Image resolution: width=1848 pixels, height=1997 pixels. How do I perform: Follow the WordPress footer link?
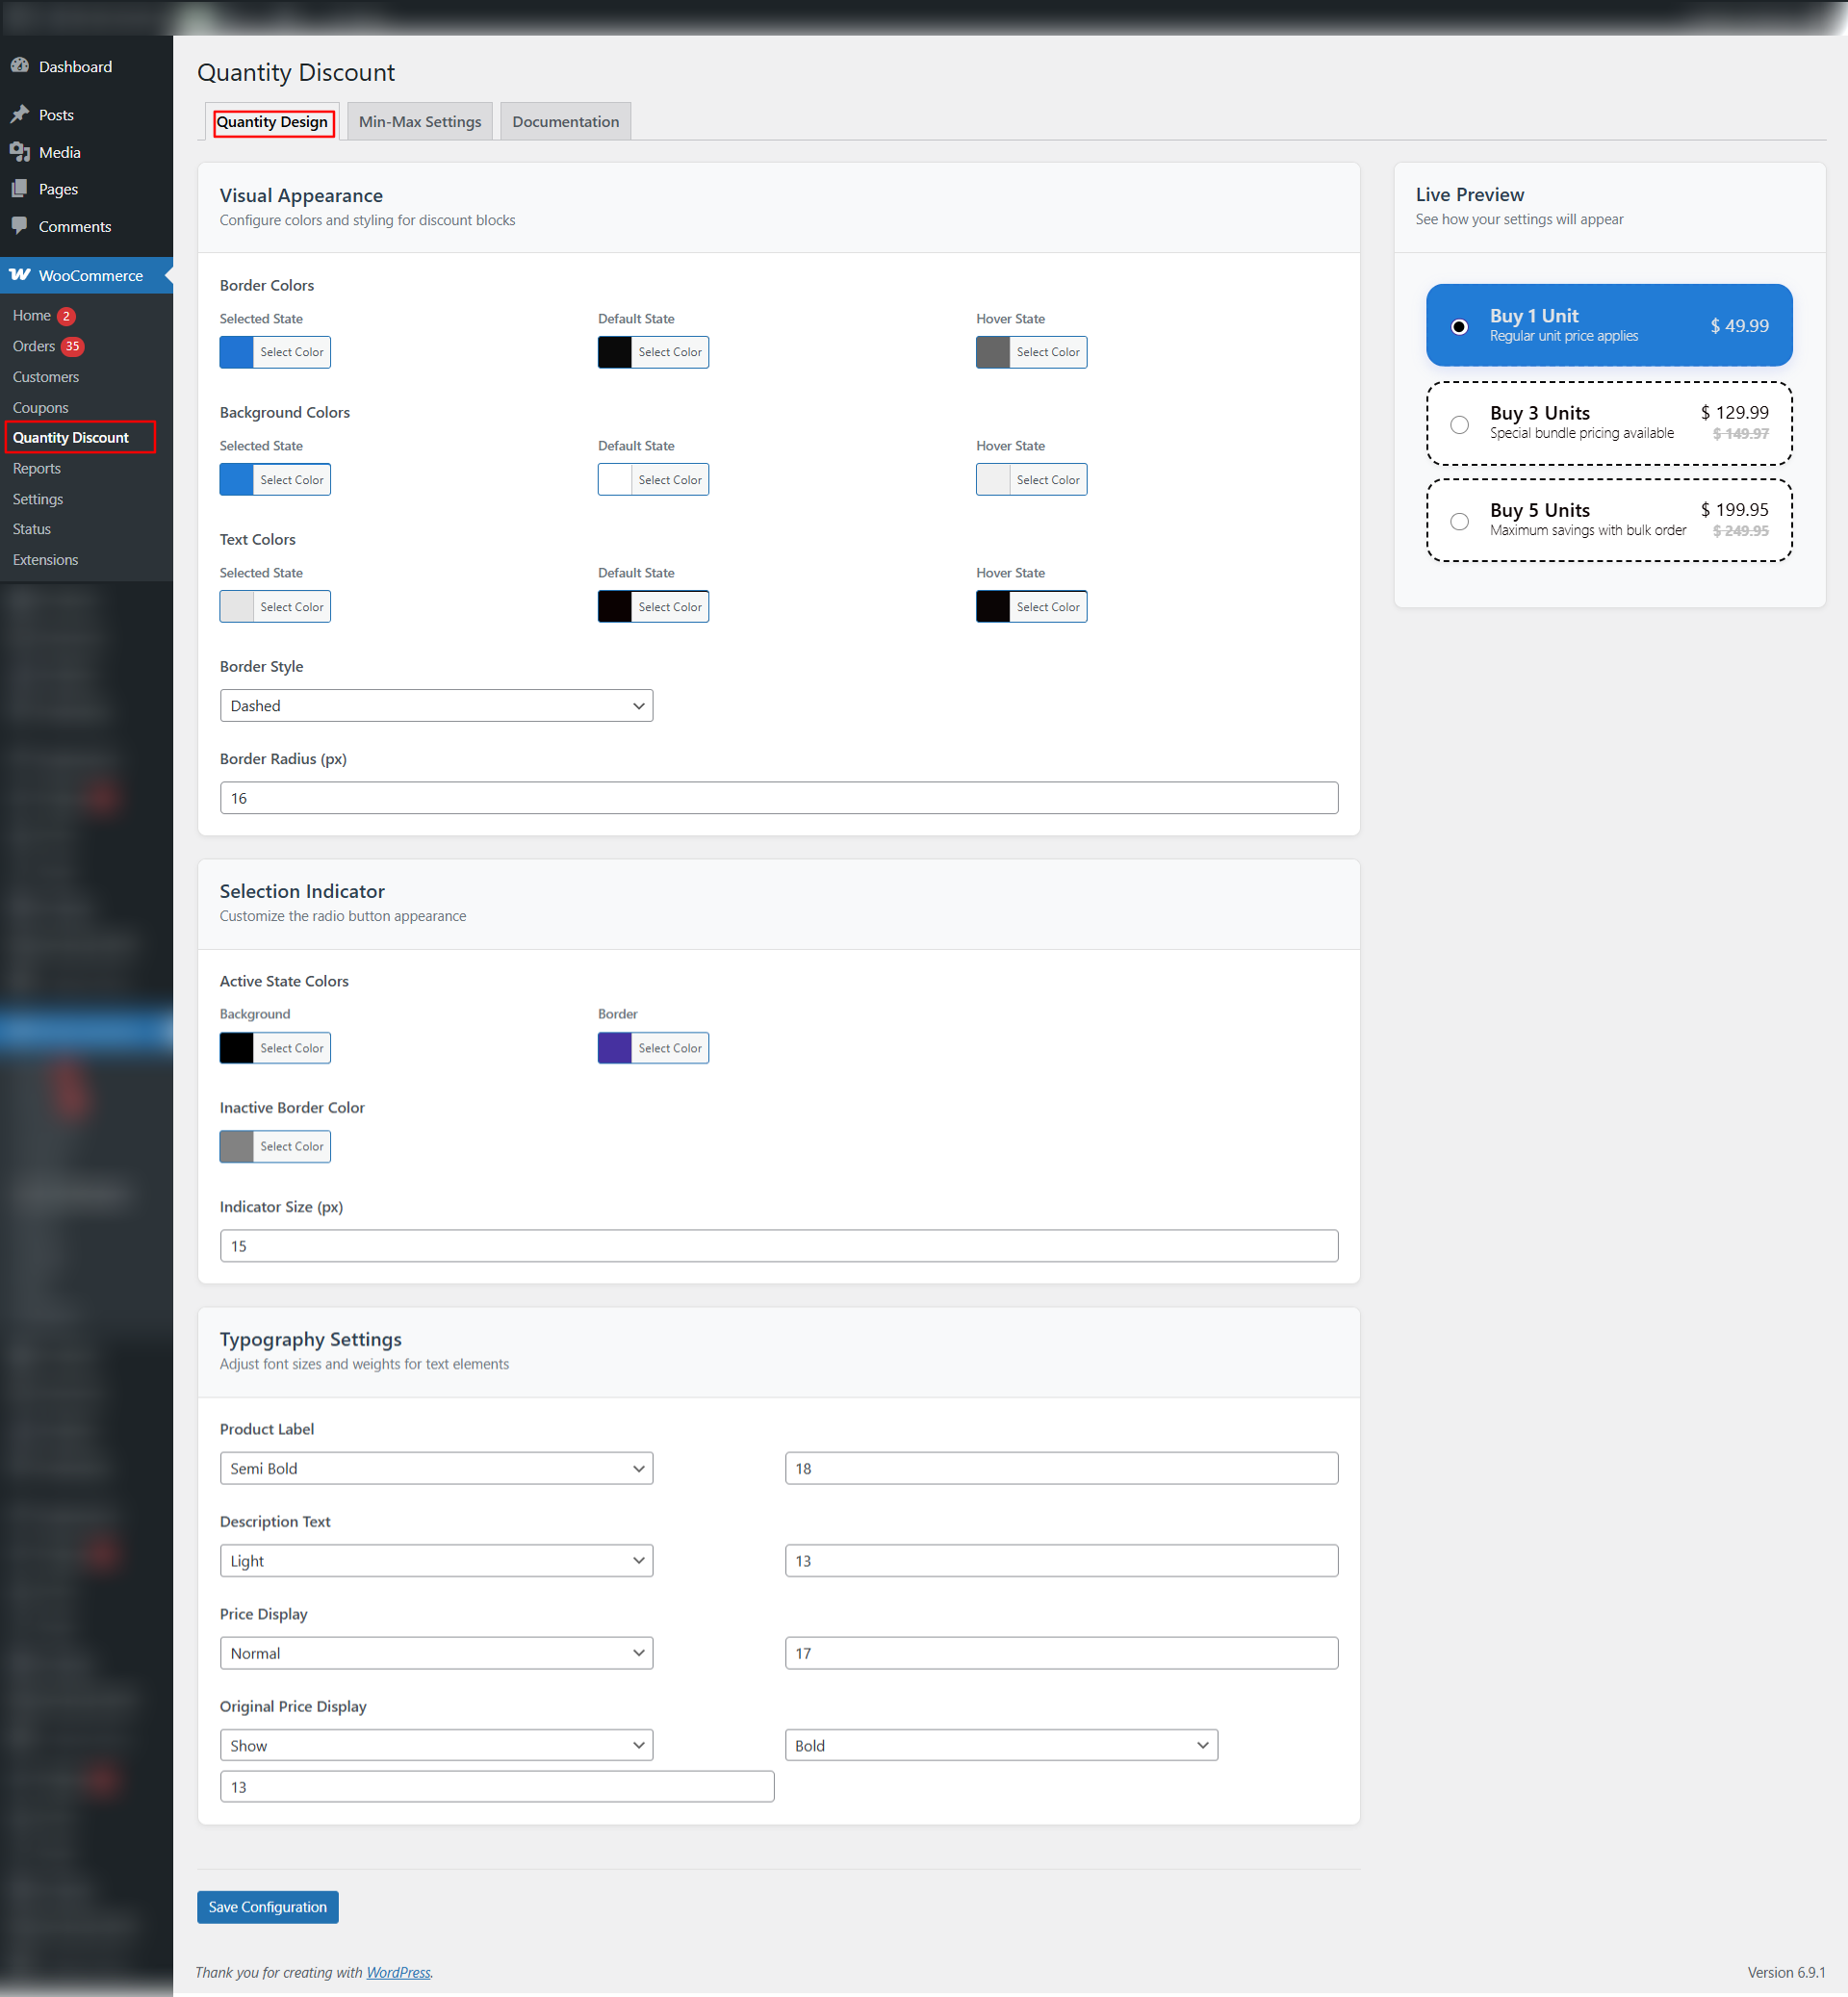pos(398,1972)
